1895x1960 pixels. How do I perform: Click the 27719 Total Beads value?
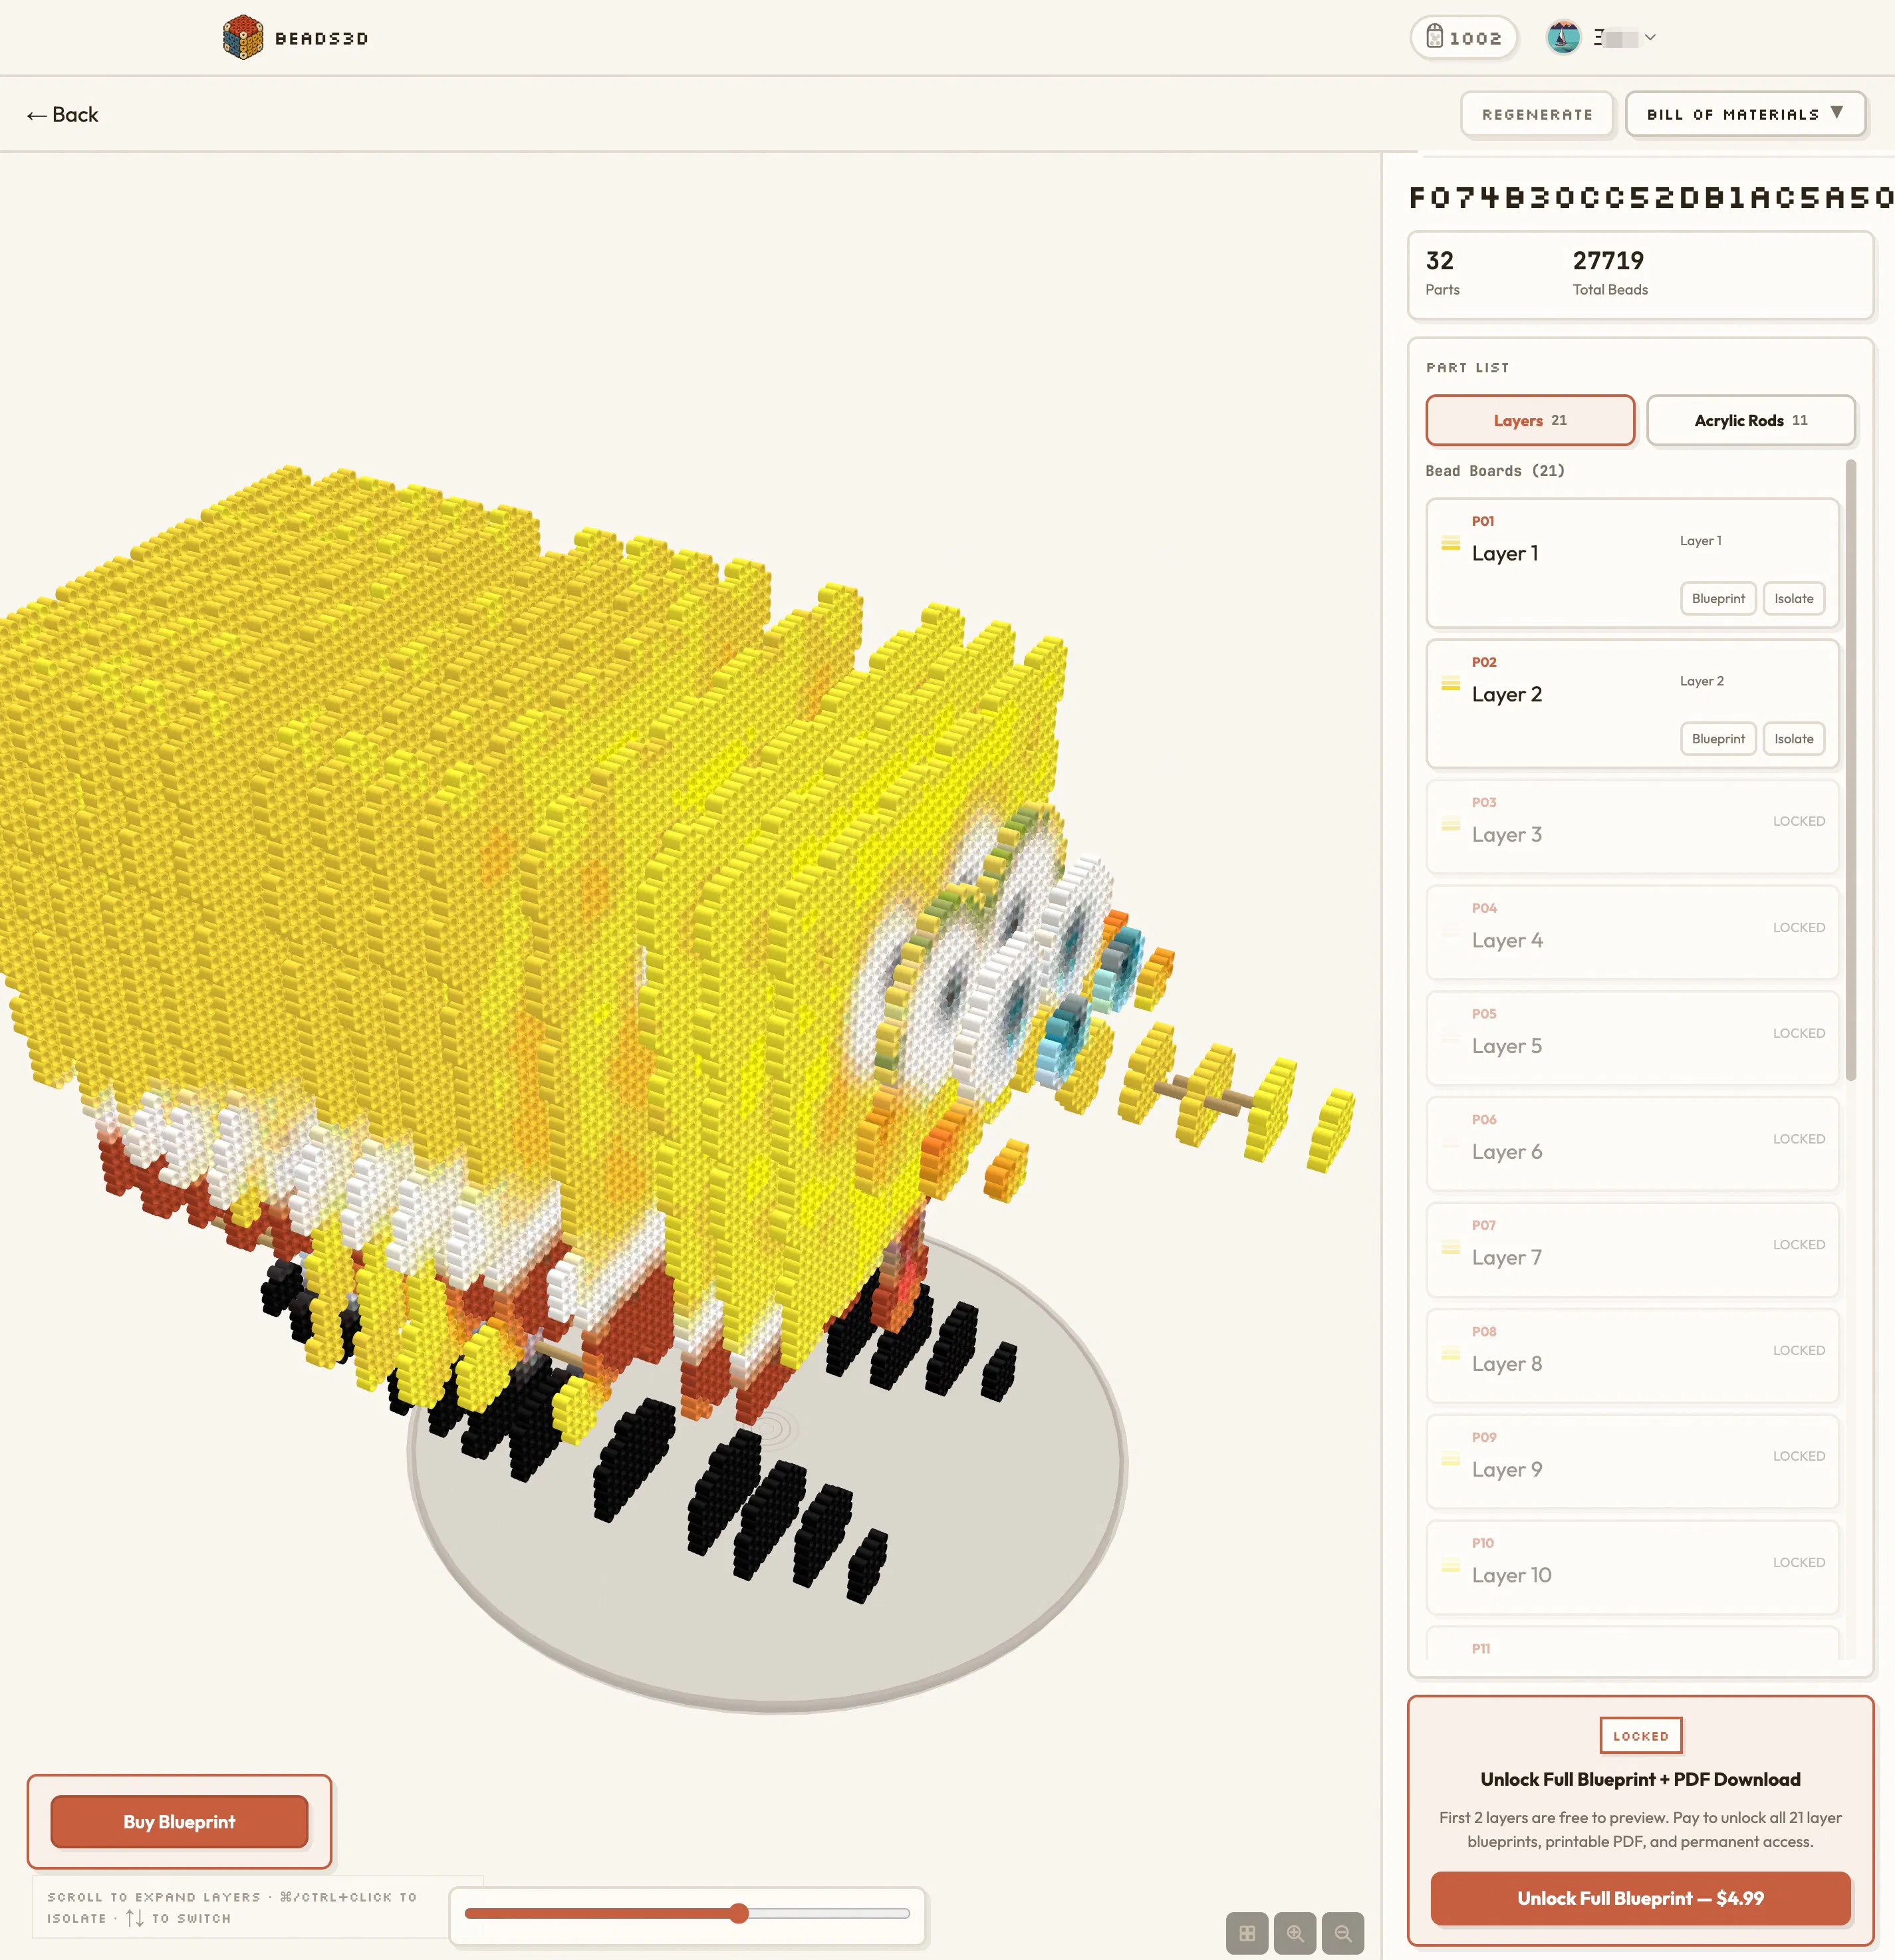coord(1608,261)
